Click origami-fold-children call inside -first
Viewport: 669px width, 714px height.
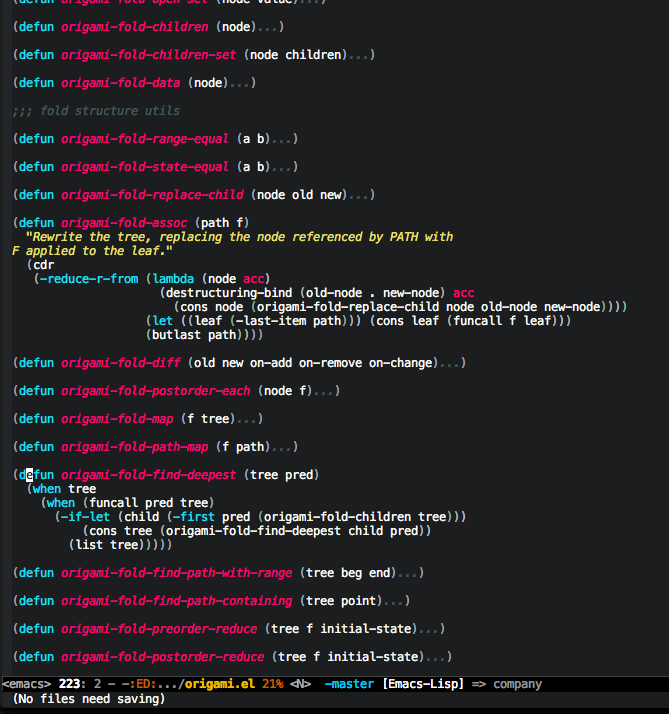pyautogui.click(x=337, y=517)
